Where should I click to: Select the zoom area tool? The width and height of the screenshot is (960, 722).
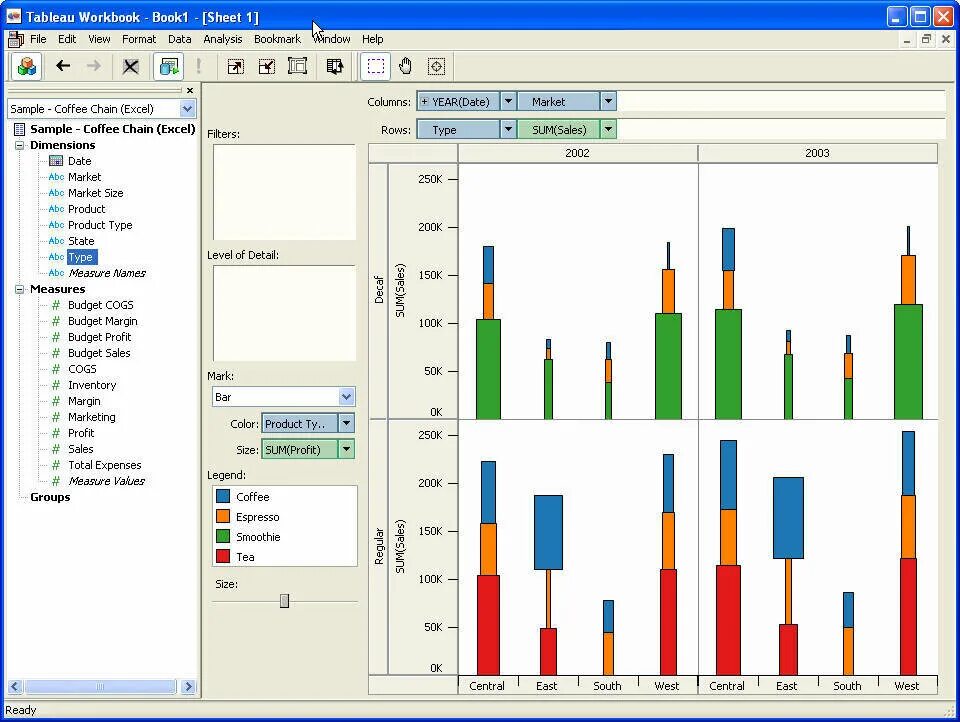(436, 66)
